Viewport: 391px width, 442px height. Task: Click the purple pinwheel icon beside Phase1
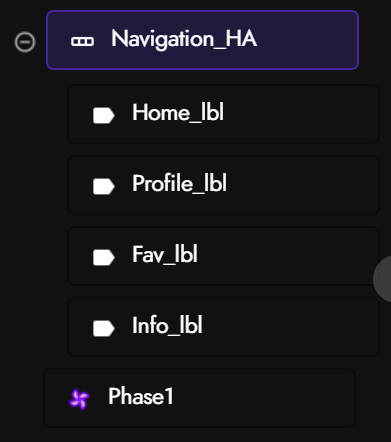tap(79, 399)
